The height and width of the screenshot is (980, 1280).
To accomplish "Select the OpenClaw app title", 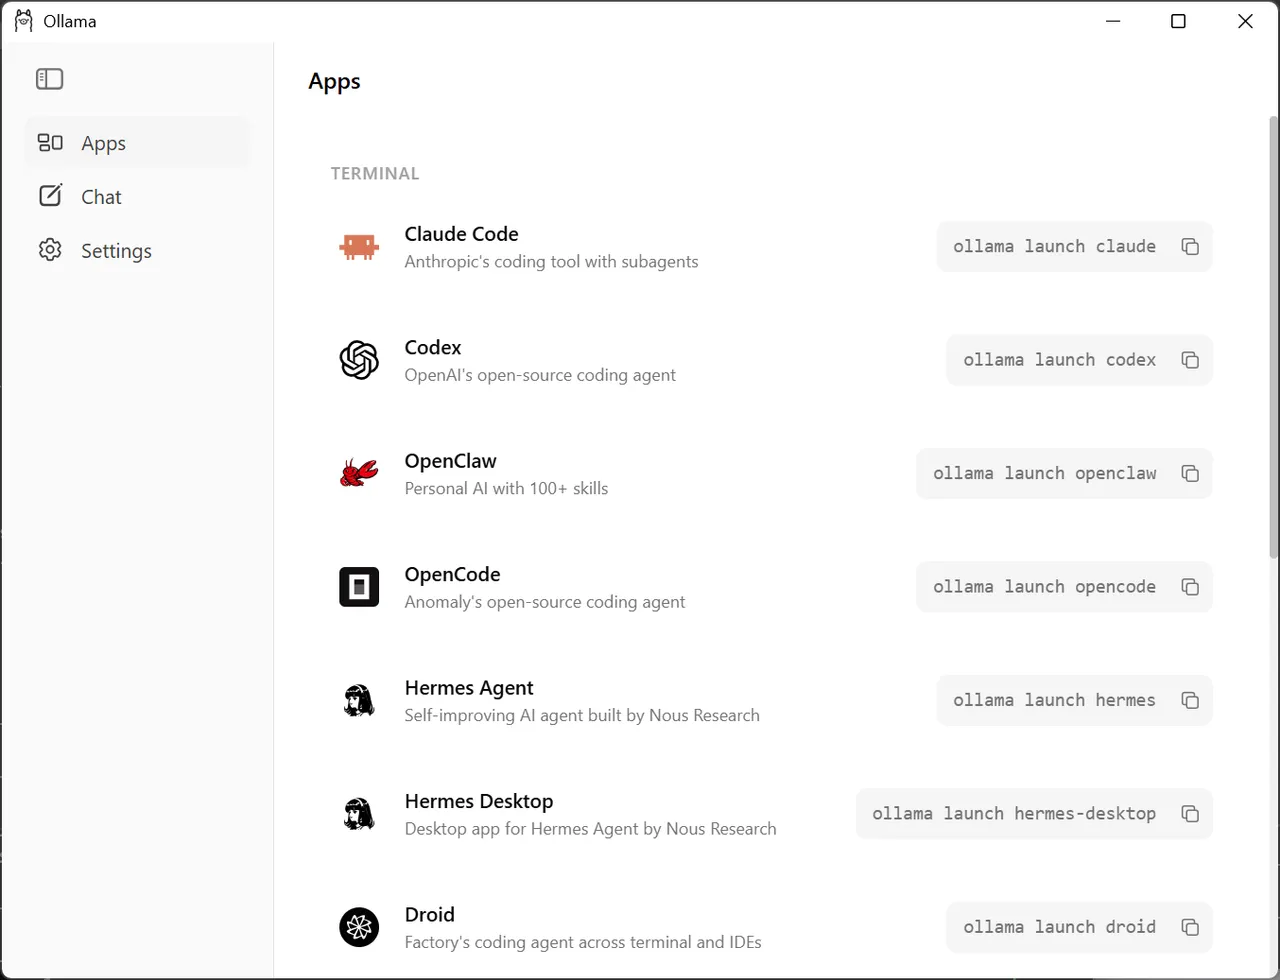I will [x=450, y=461].
